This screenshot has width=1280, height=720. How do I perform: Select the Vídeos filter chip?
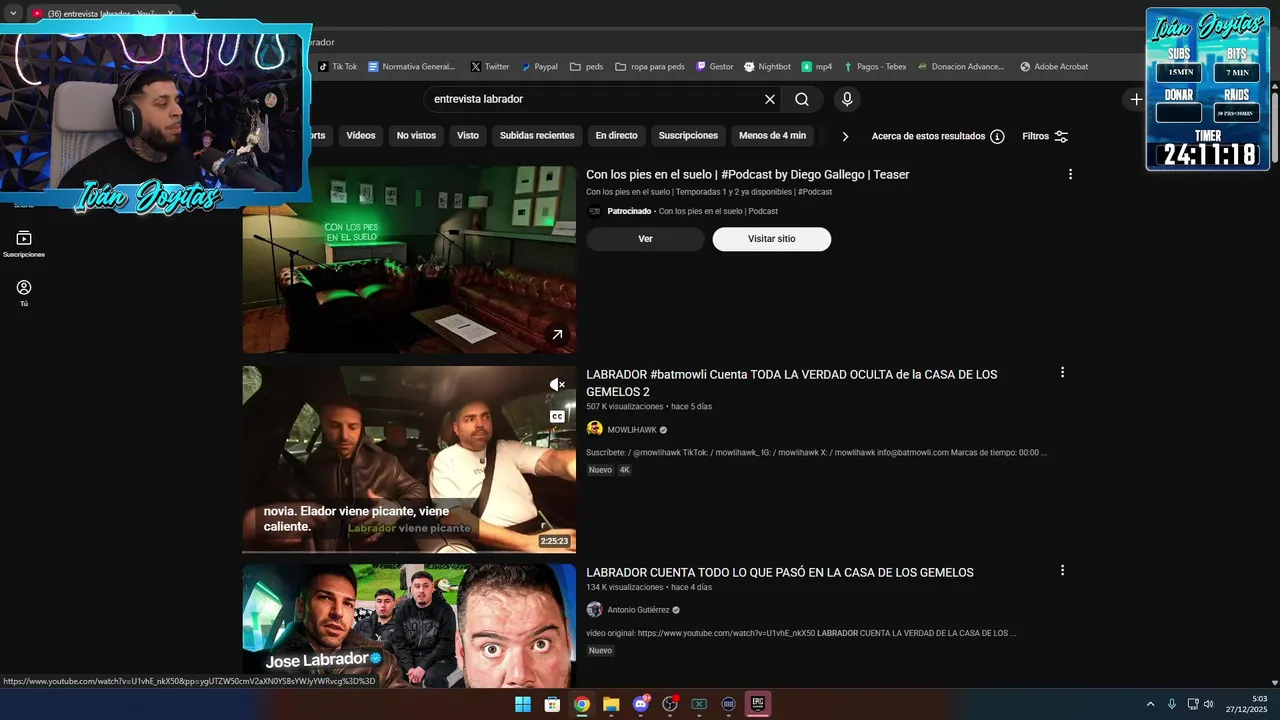coord(361,136)
